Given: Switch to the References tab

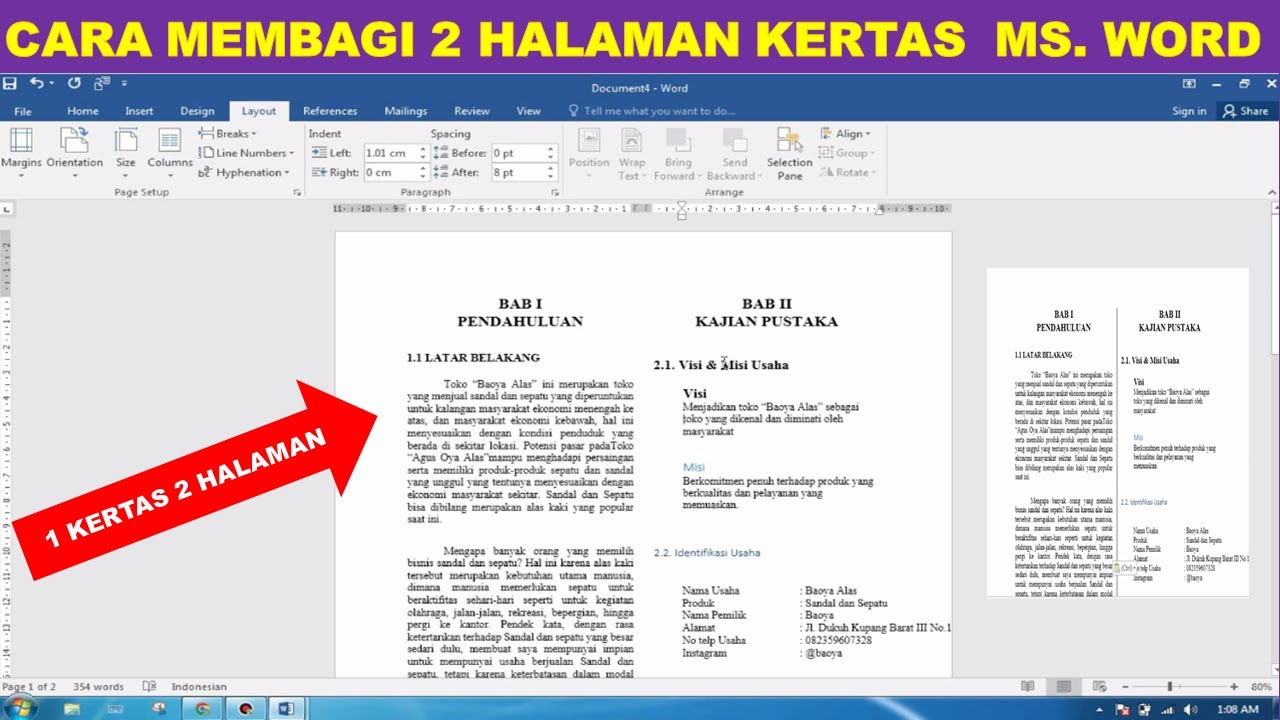Looking at the screenshot, I should (330, 111).
